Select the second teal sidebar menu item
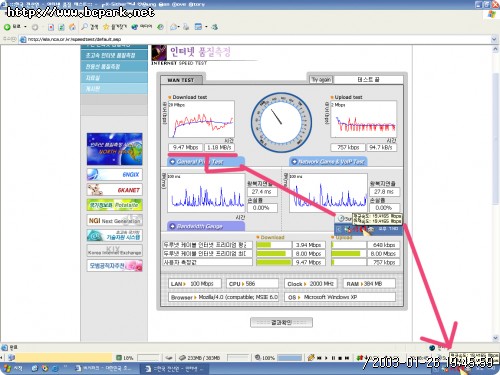 click(x=114, y=66)
